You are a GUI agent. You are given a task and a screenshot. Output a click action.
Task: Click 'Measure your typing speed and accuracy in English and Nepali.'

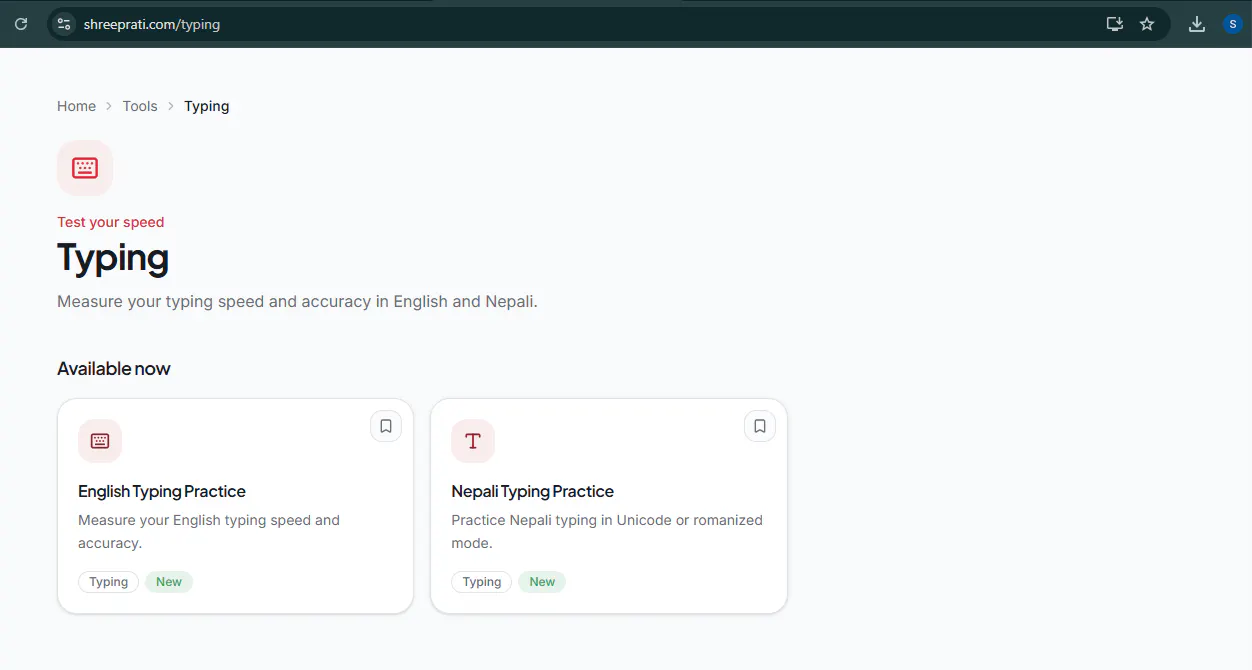297,301
